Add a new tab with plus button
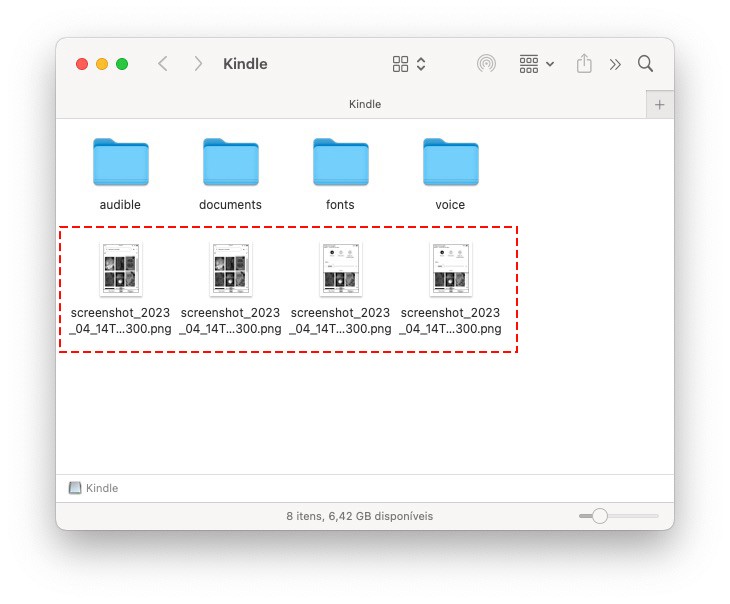 pos(659,104)
